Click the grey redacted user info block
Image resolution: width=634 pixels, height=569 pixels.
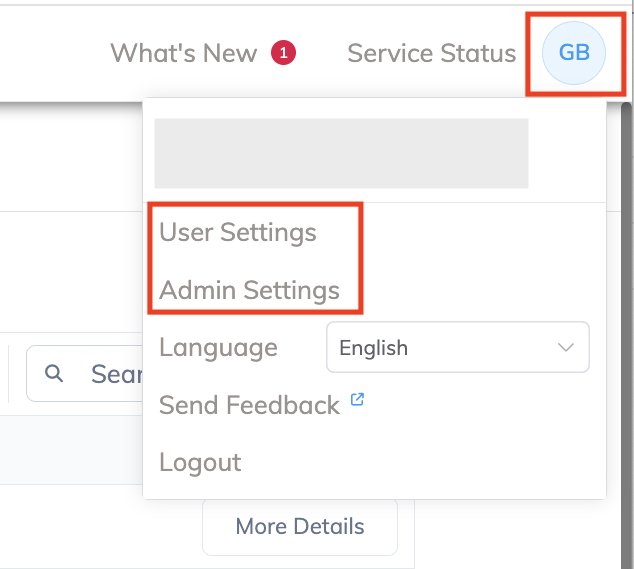(341, 153)
